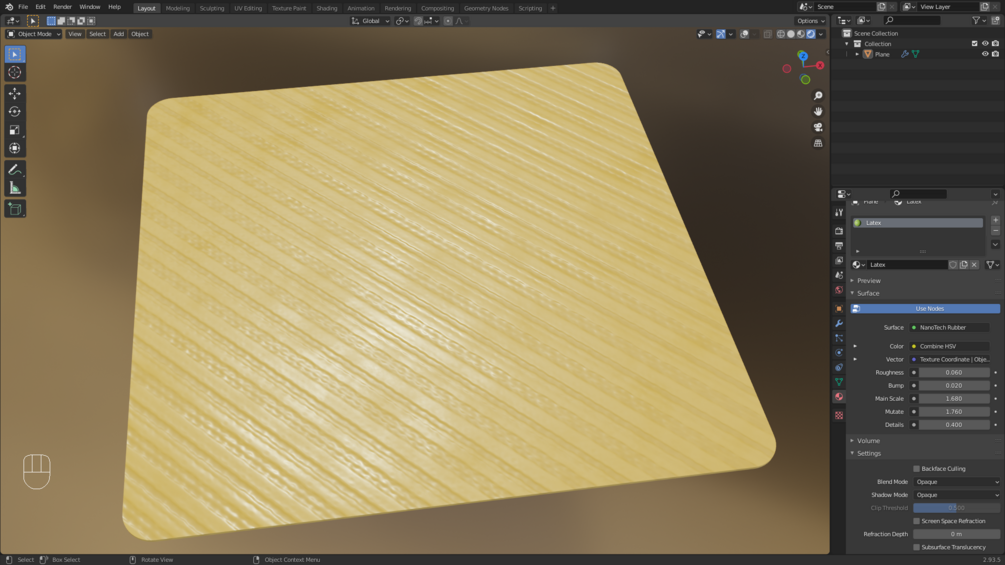Screen dimensions: 1005x565
Task: Select the Rotate tool
Action: [x=15, y=111]
